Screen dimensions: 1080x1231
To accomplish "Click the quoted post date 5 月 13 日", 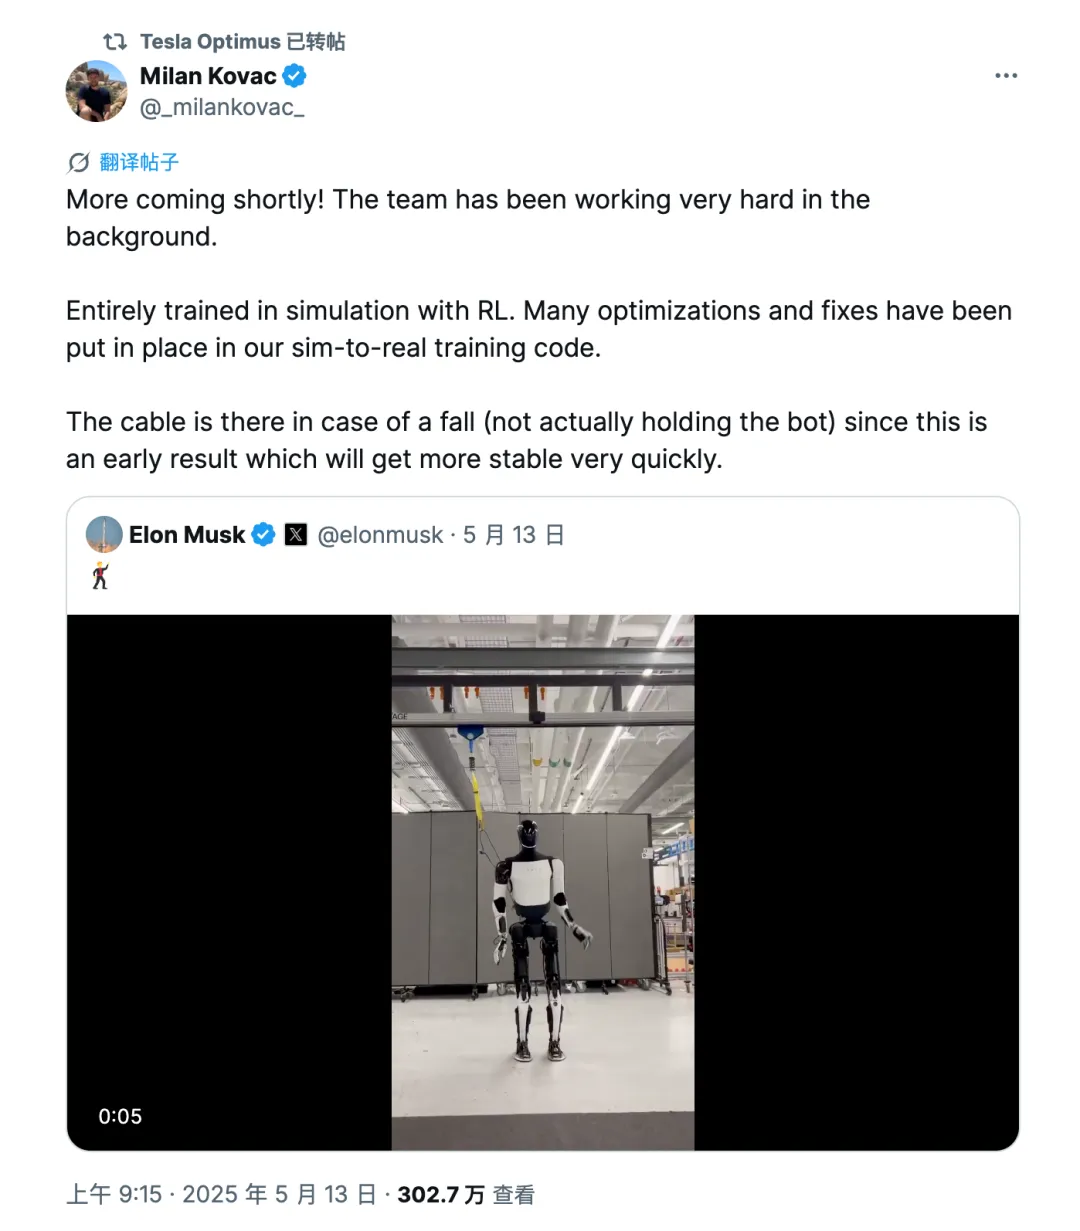I will point(514,535).
